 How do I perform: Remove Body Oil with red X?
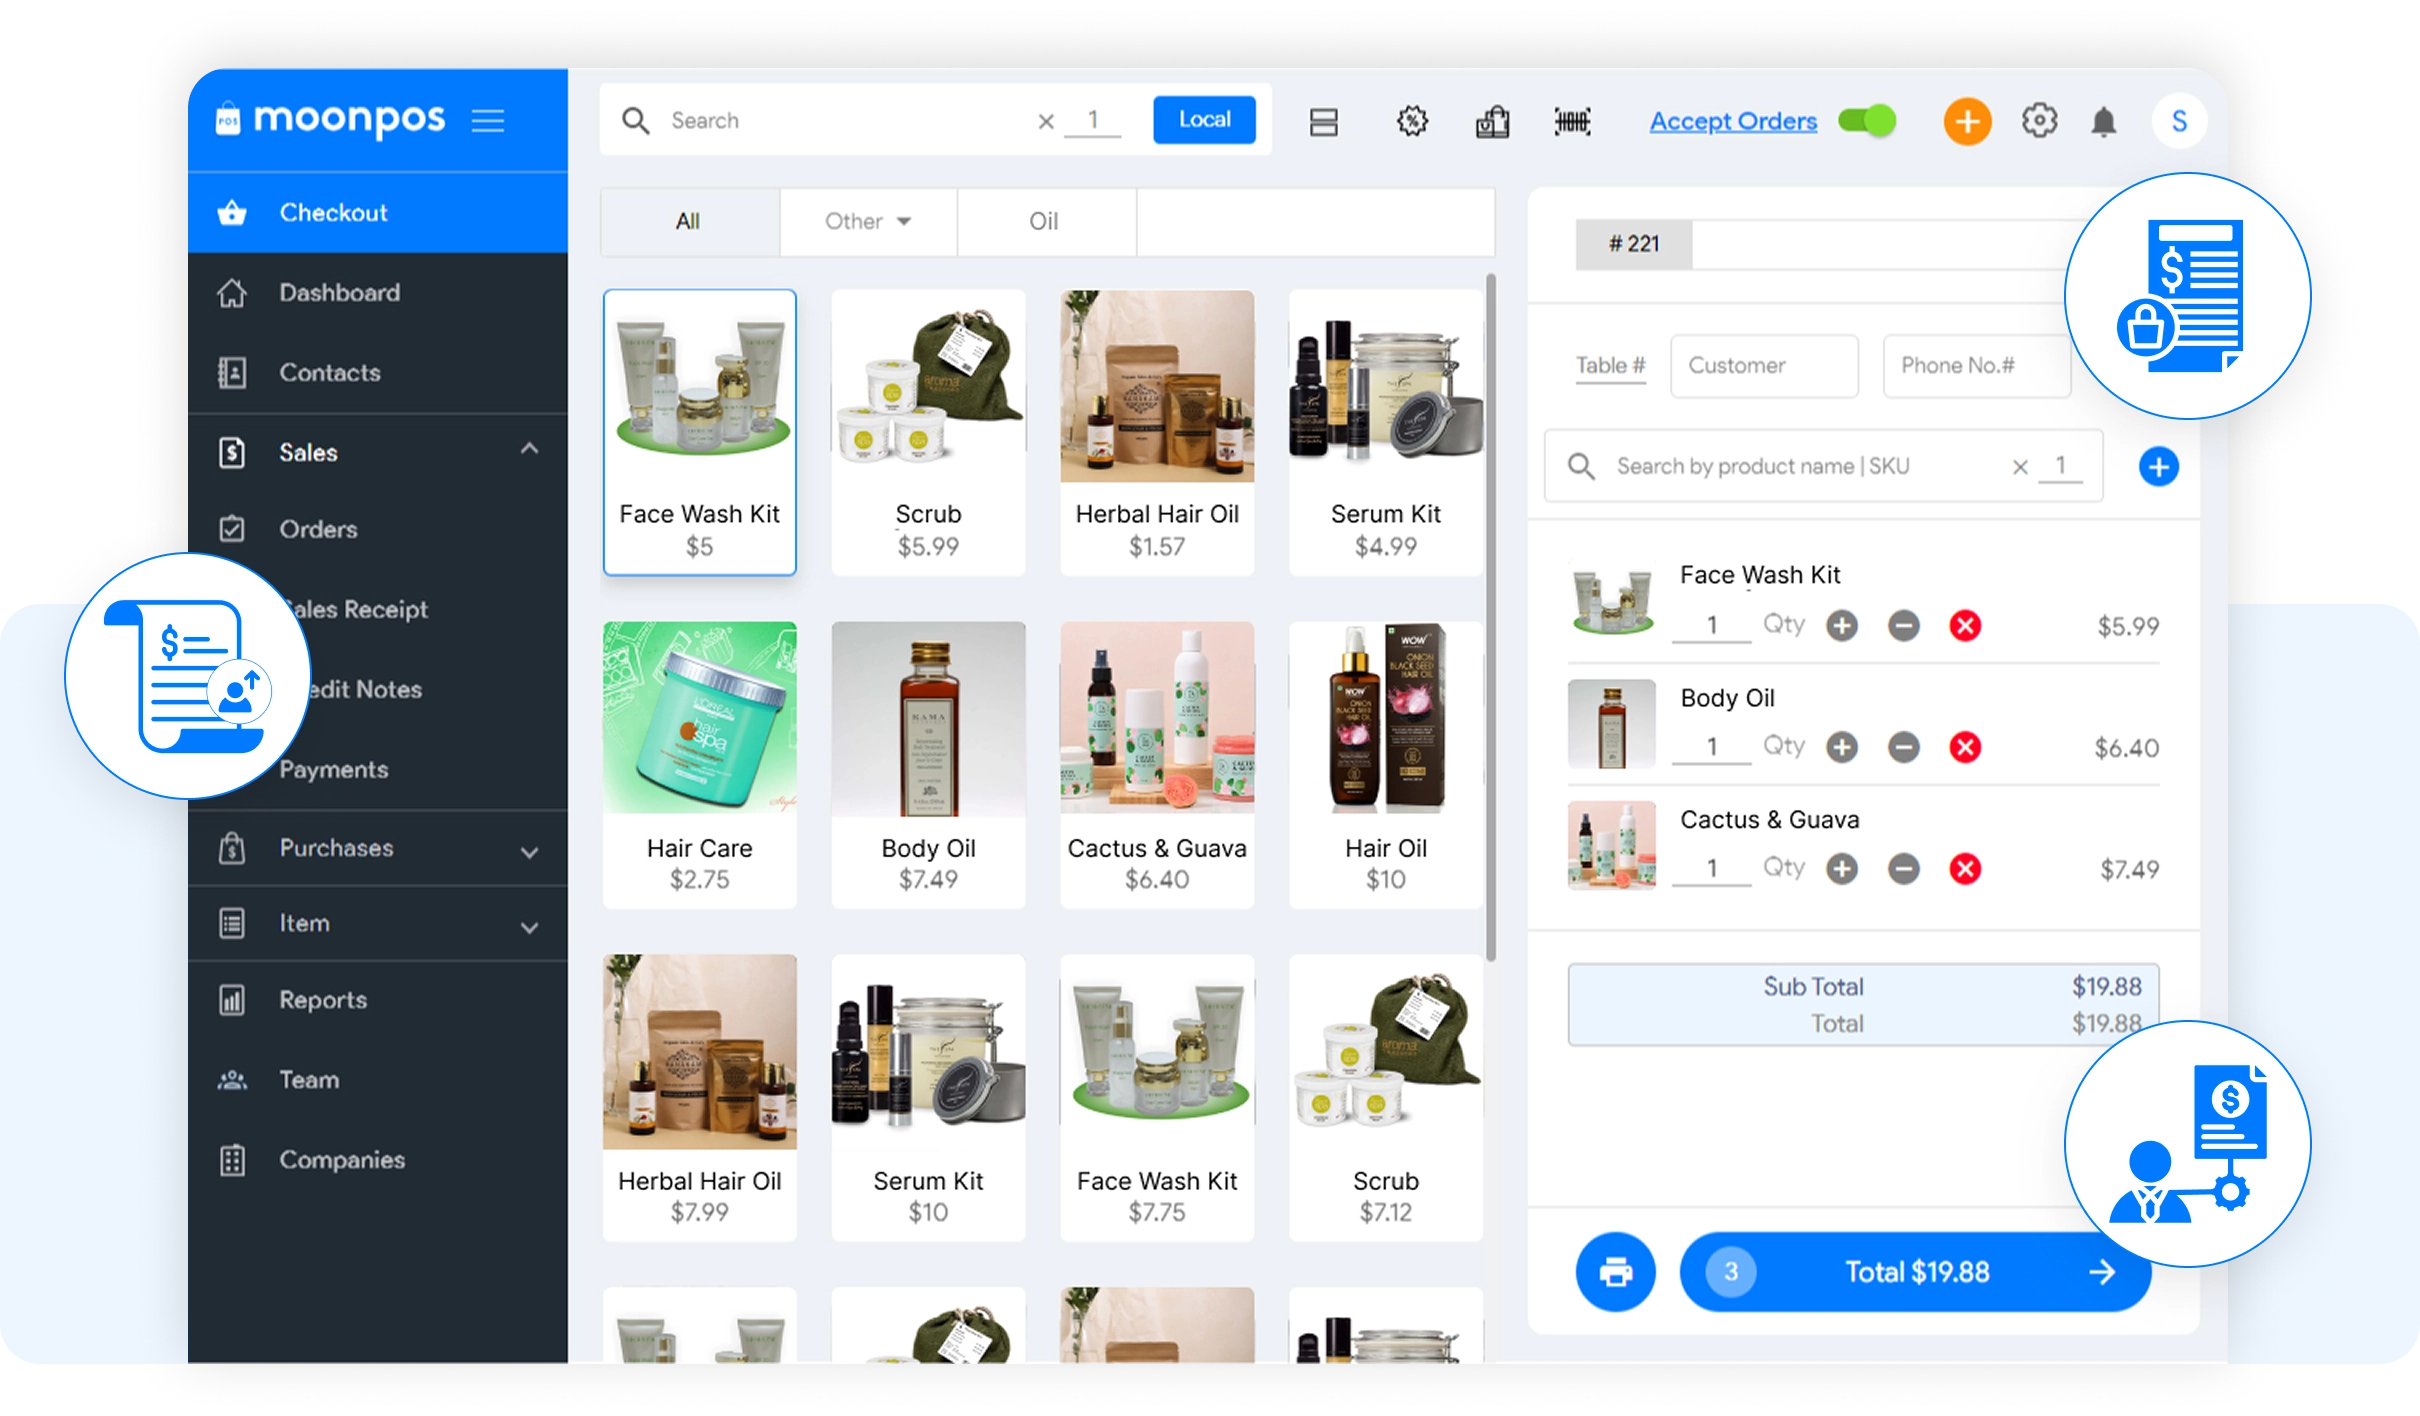coord(1965,747)
